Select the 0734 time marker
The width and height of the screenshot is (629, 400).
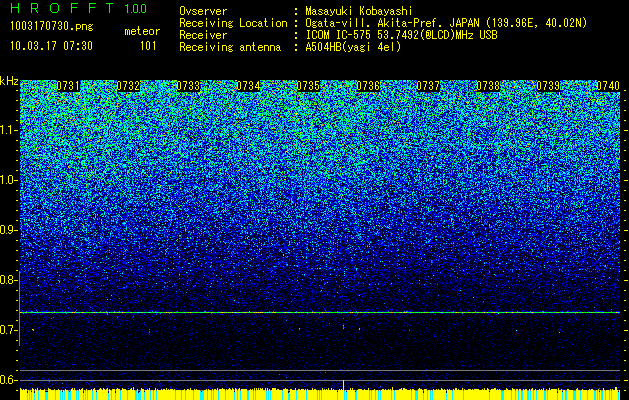[248, 86]
